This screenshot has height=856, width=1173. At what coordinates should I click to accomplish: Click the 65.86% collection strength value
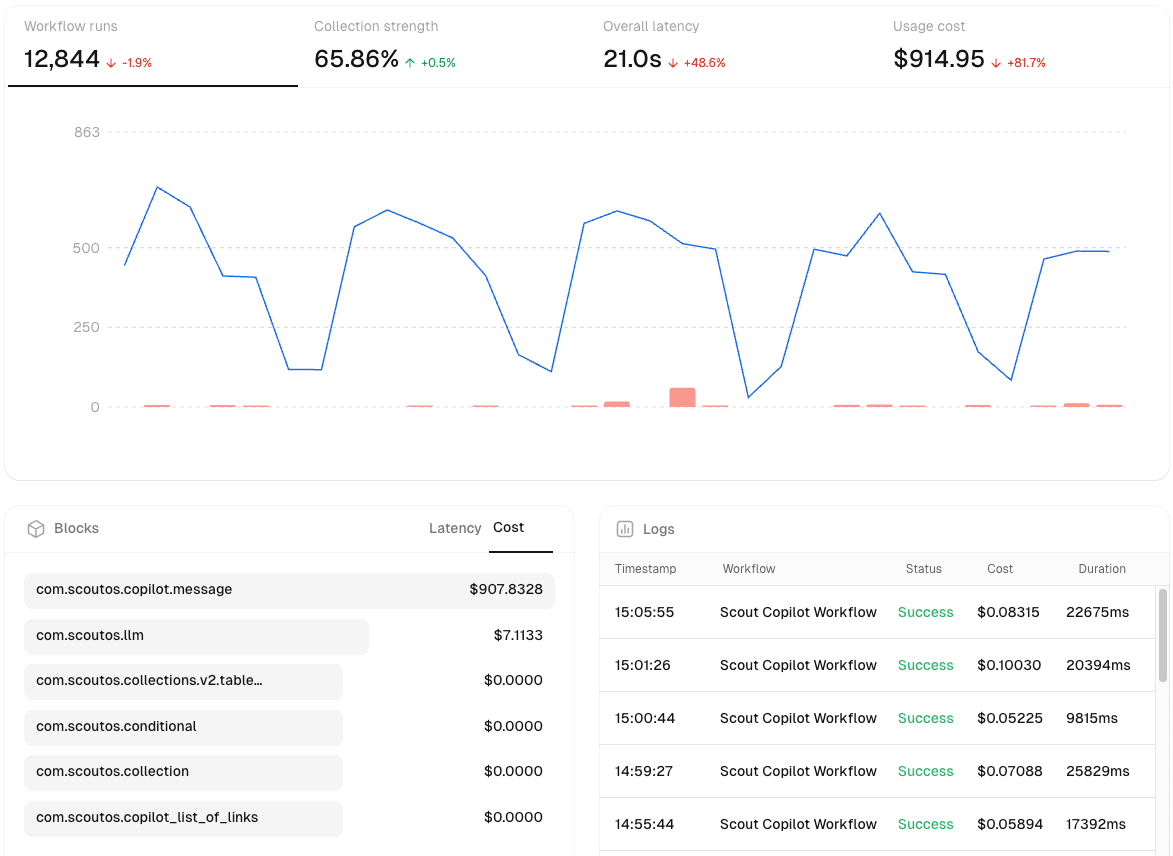[356, 59]
